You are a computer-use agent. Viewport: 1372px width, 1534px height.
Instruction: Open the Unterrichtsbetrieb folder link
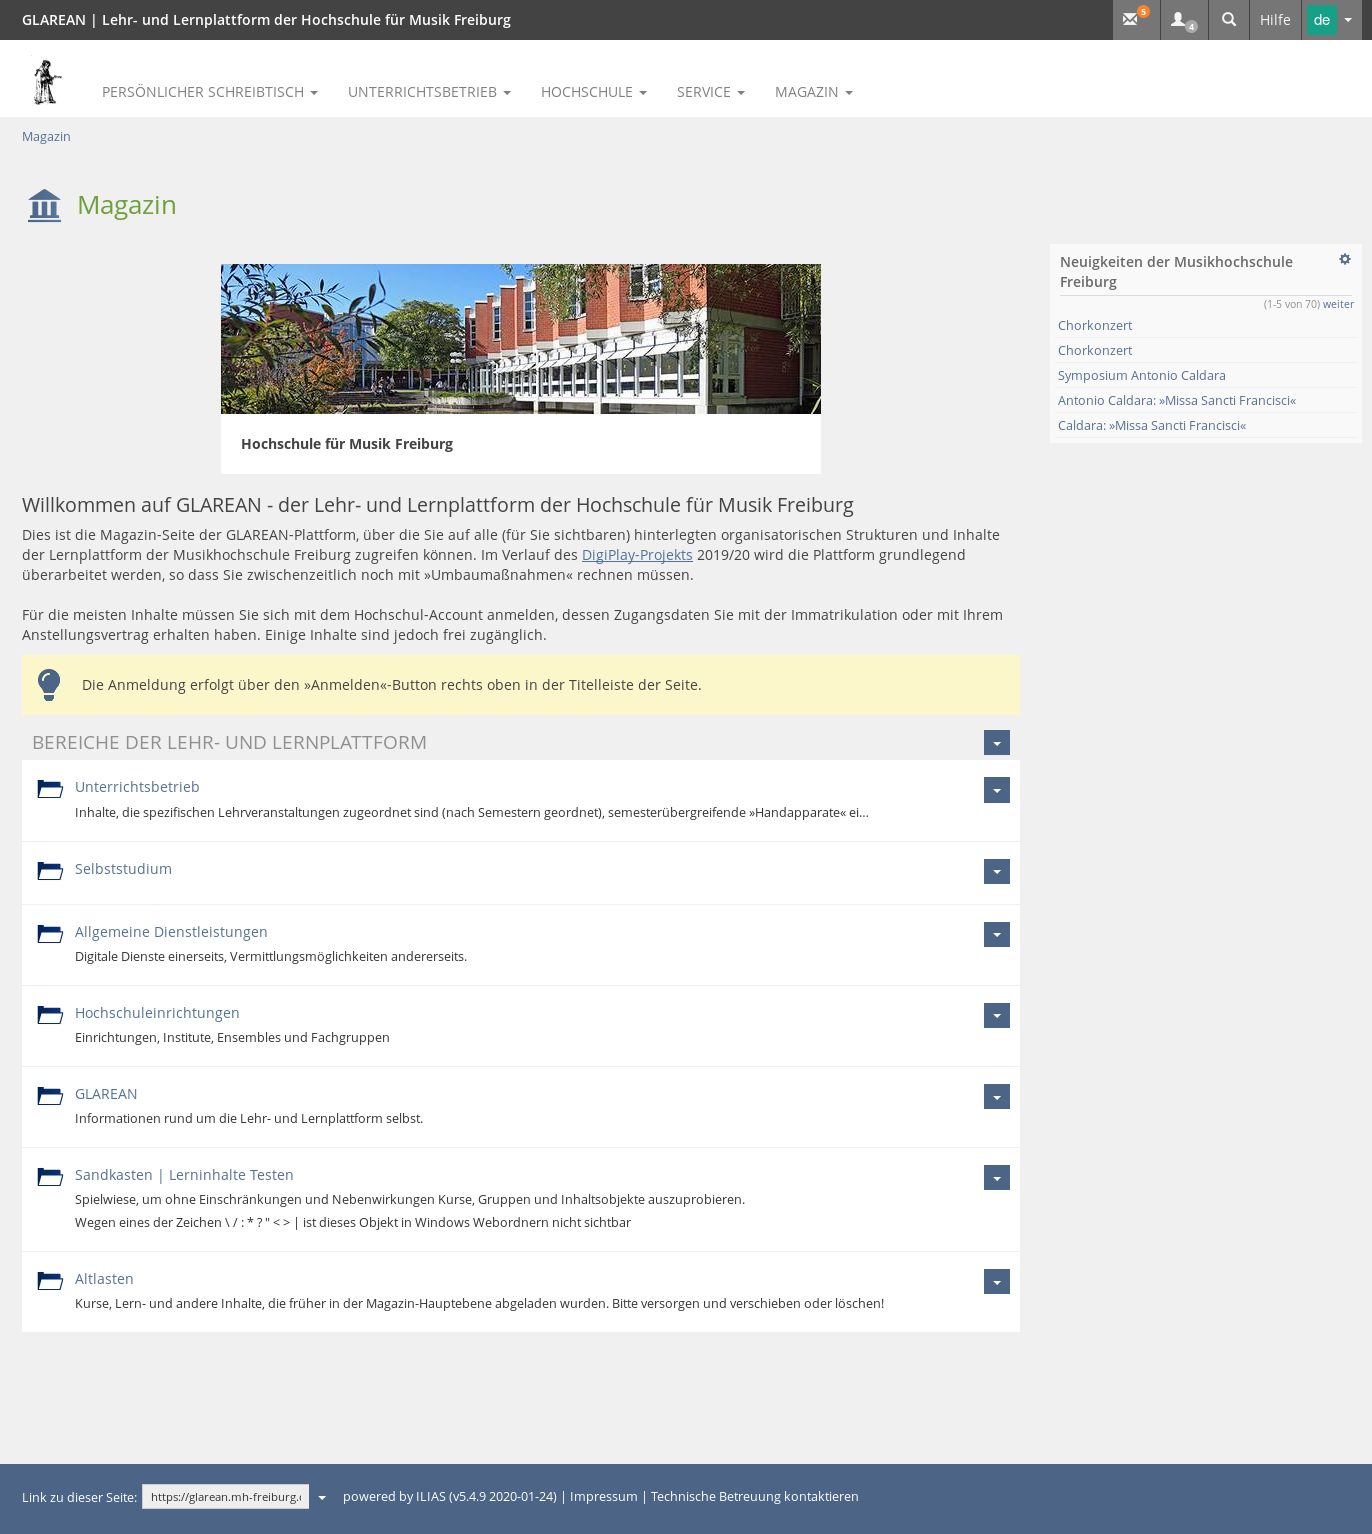pos(137,787)
